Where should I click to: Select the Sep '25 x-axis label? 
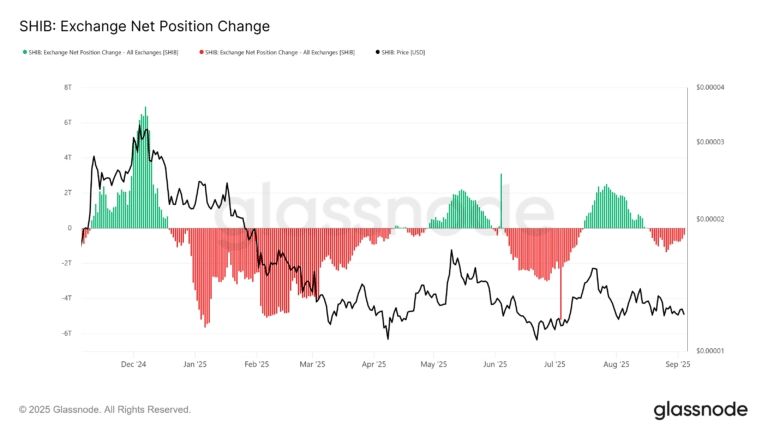tap(678, 364)
